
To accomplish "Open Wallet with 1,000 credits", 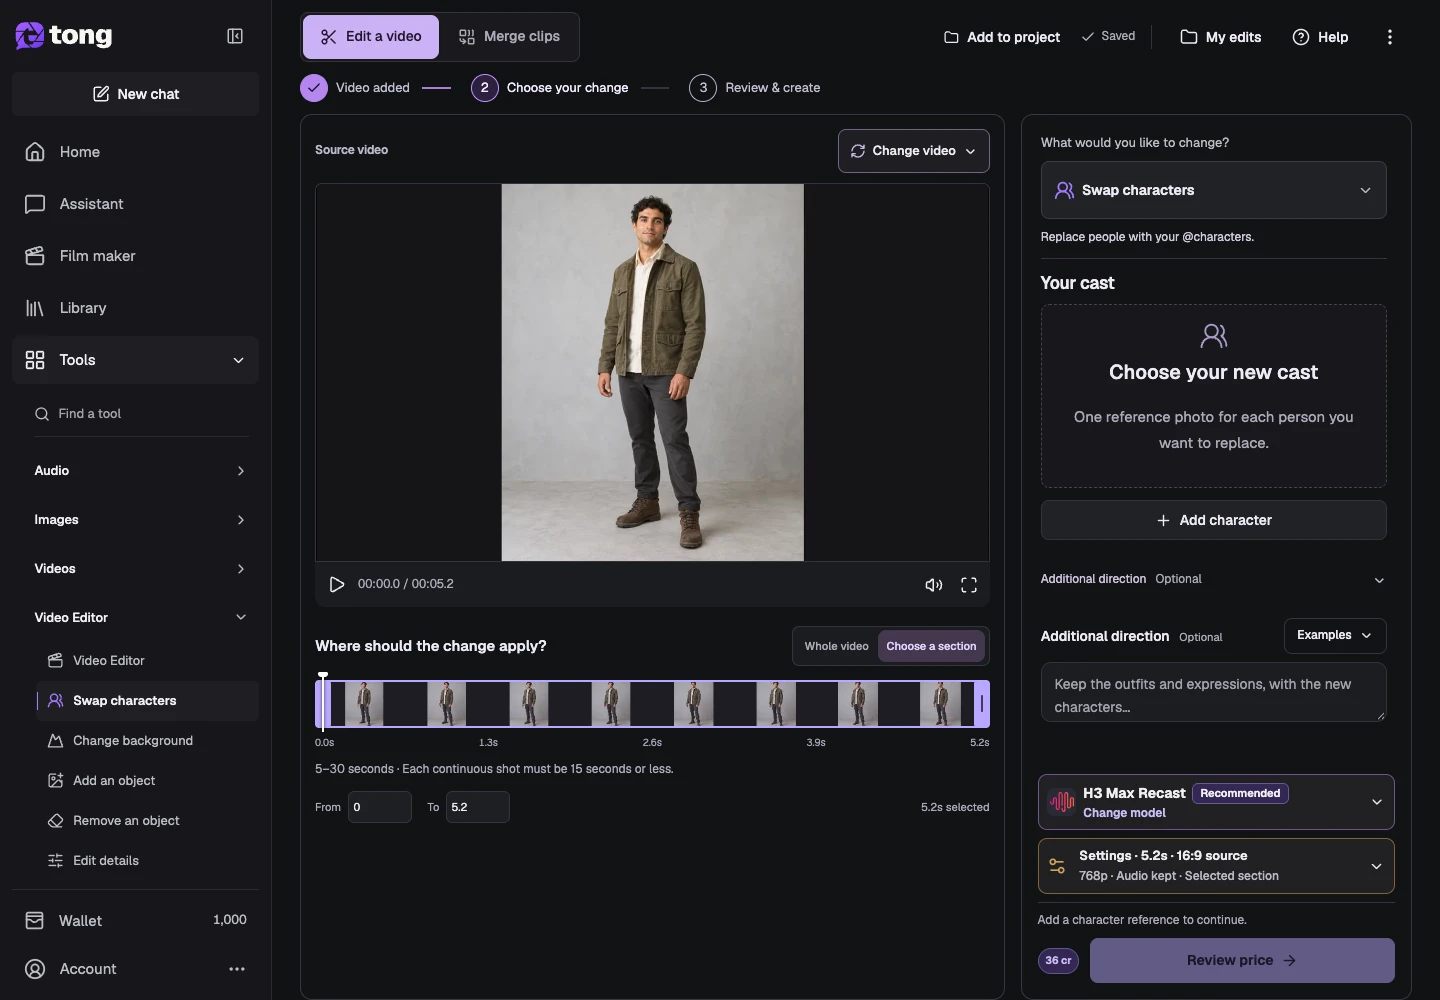I will [x=135, y=920].
